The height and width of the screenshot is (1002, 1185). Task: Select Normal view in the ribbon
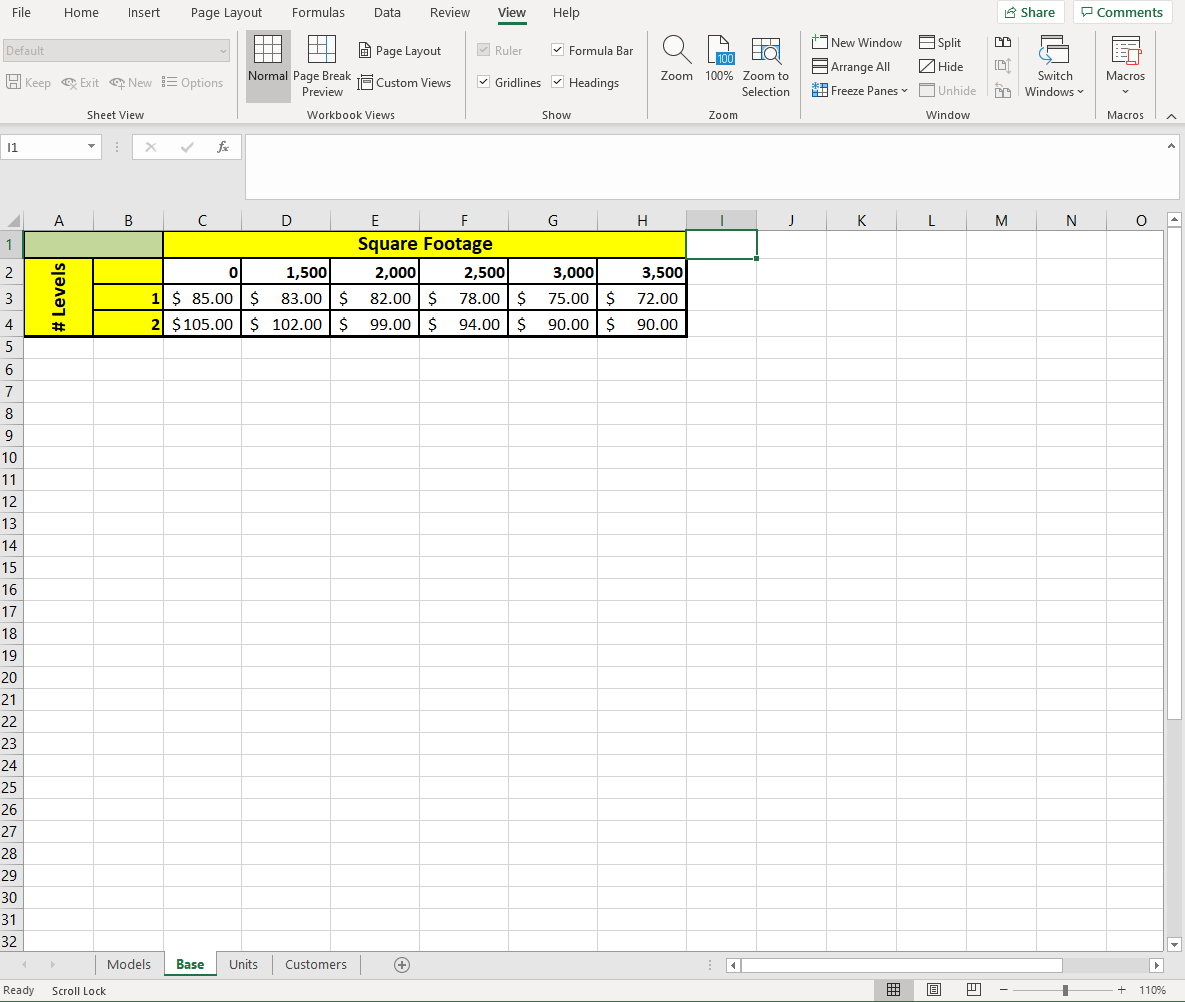click(267, 65)
